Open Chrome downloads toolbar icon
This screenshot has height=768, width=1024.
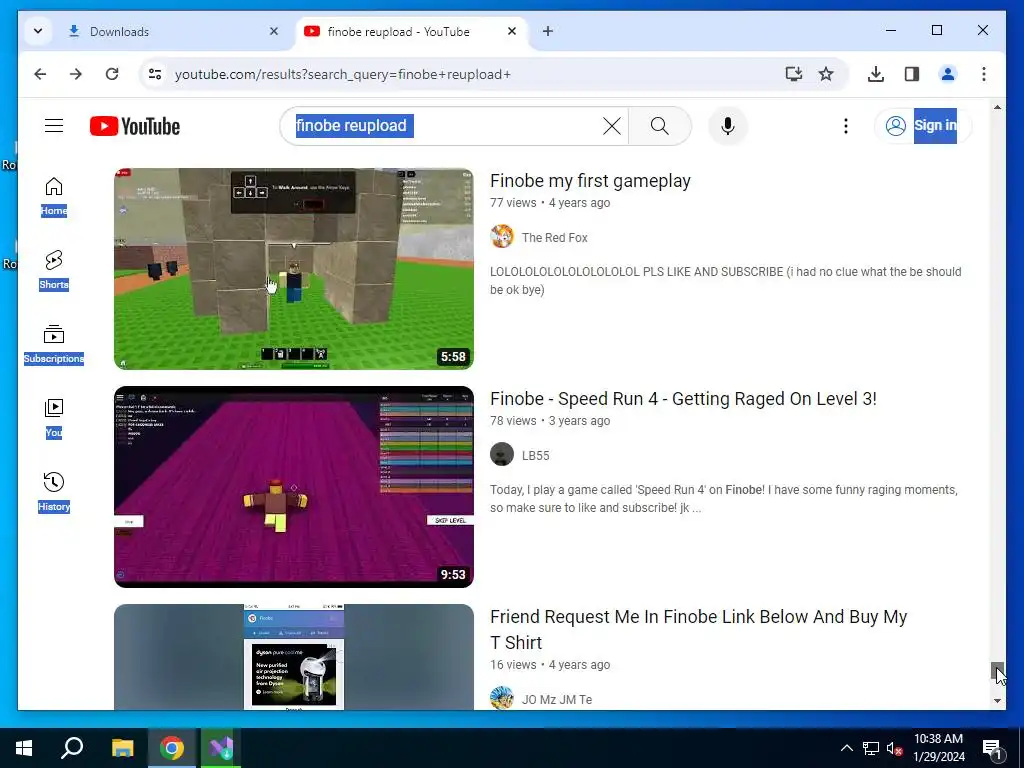876,74
